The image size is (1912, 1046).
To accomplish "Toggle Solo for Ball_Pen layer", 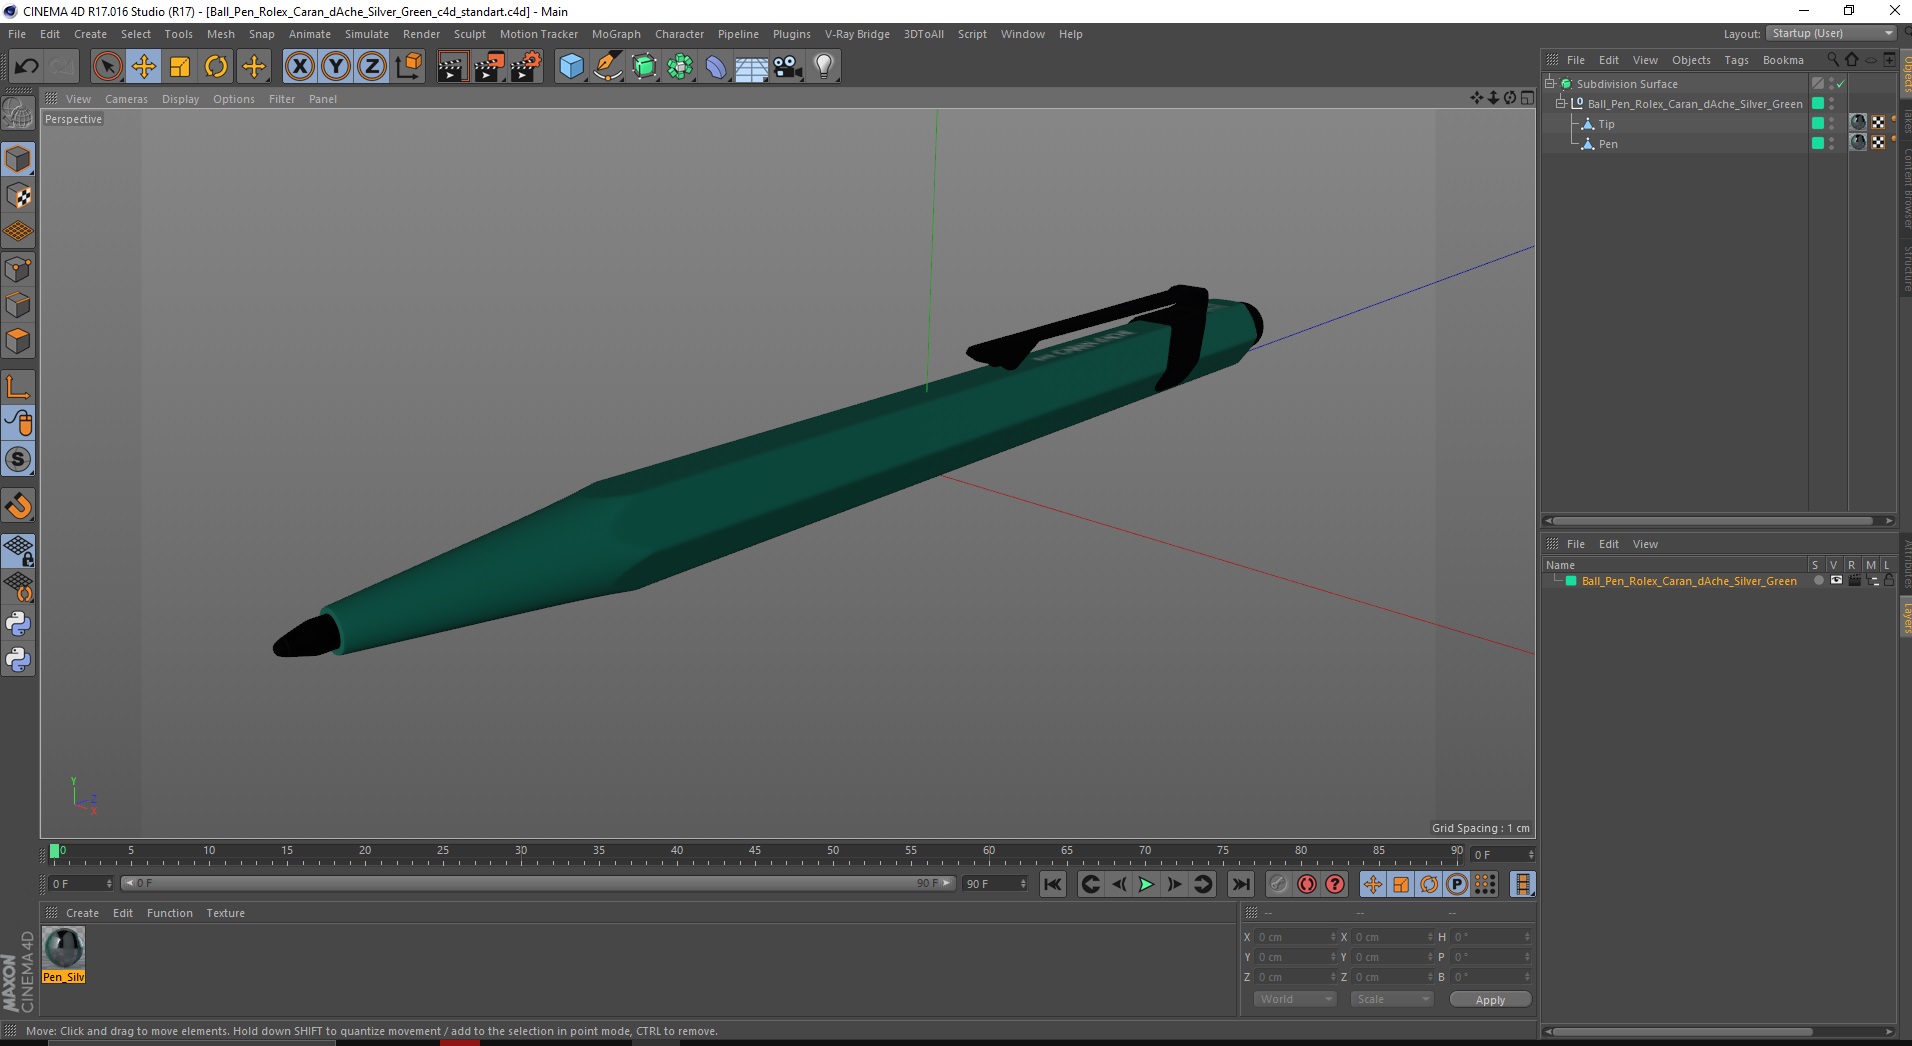I will 1818,581.
